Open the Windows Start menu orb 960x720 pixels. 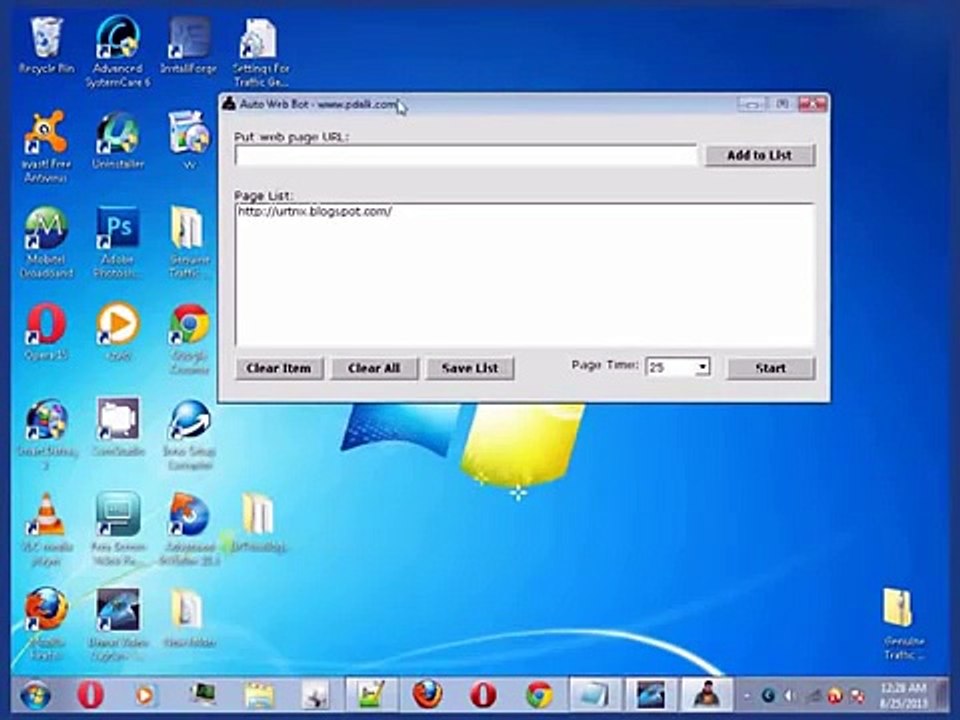(x=35, y=696)
